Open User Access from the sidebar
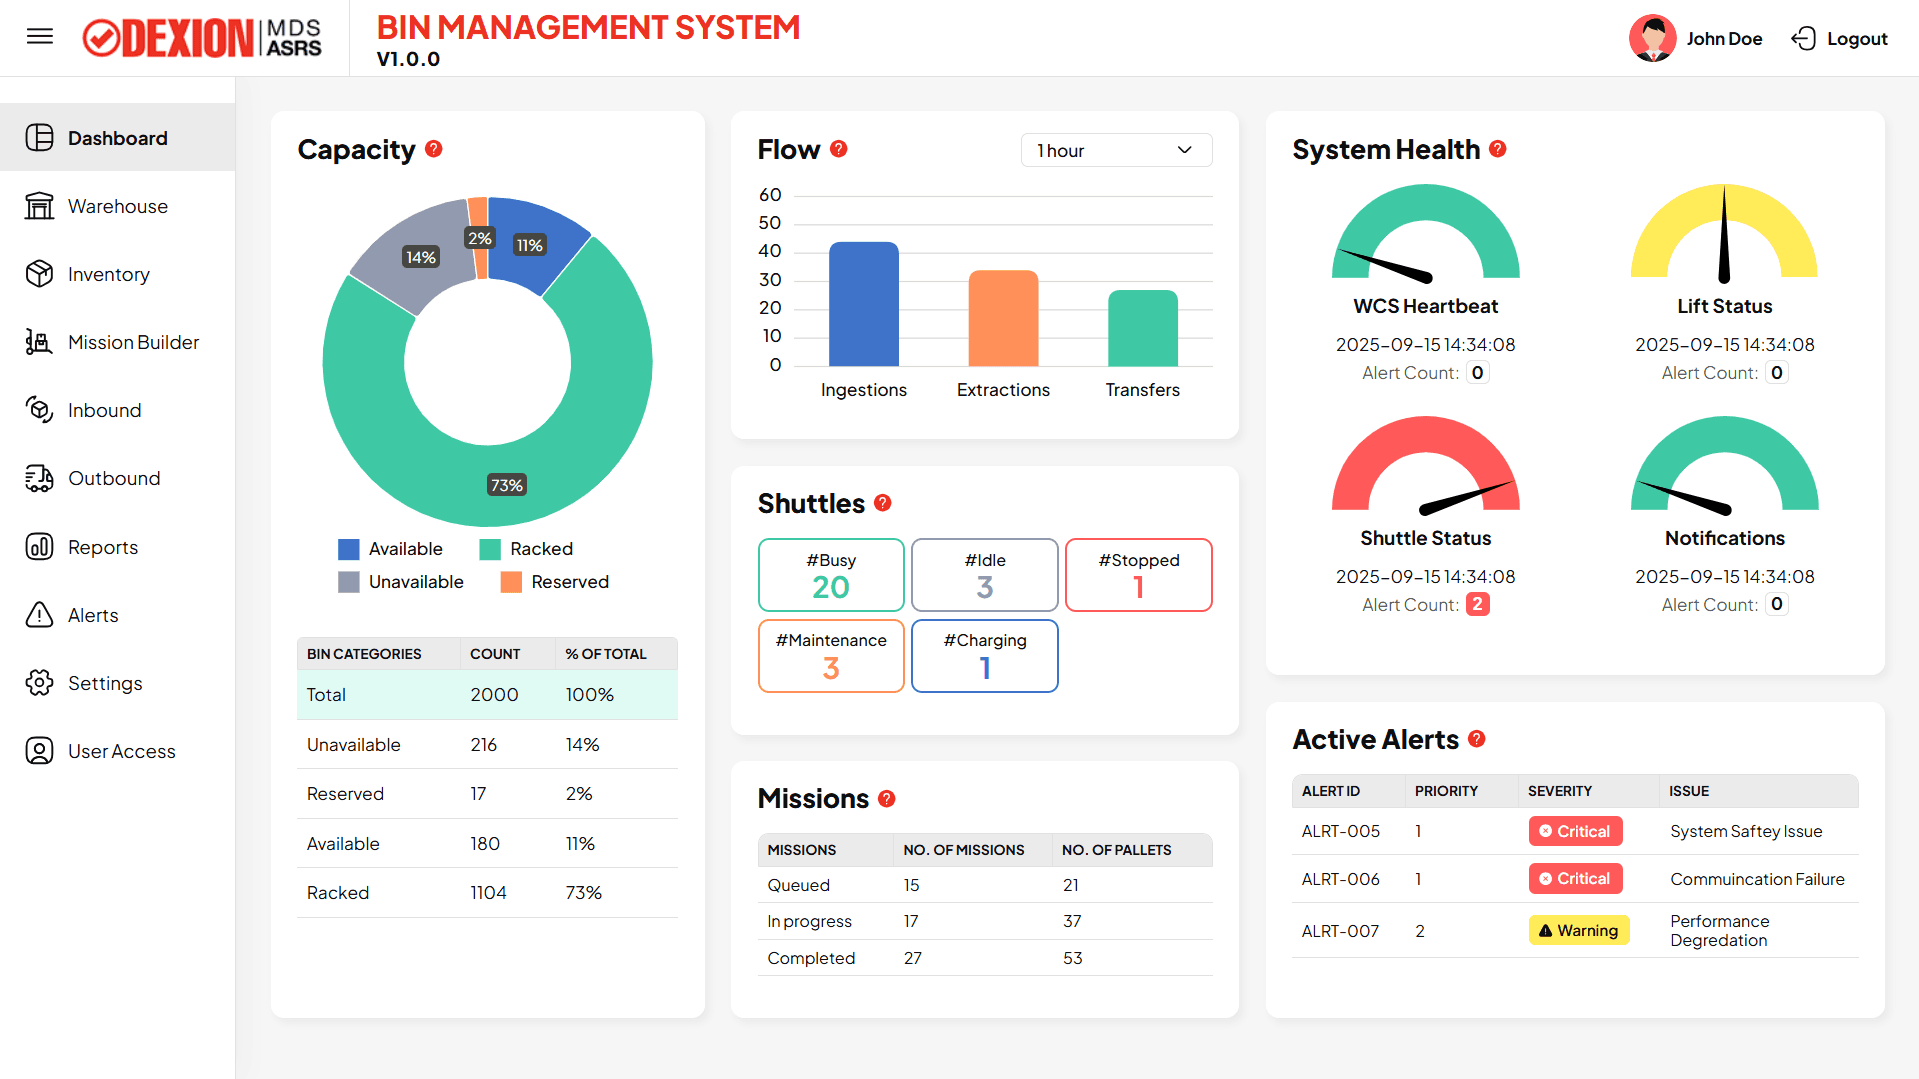The height and width of the screenshot is (1079, 1919). coord(121,751)
